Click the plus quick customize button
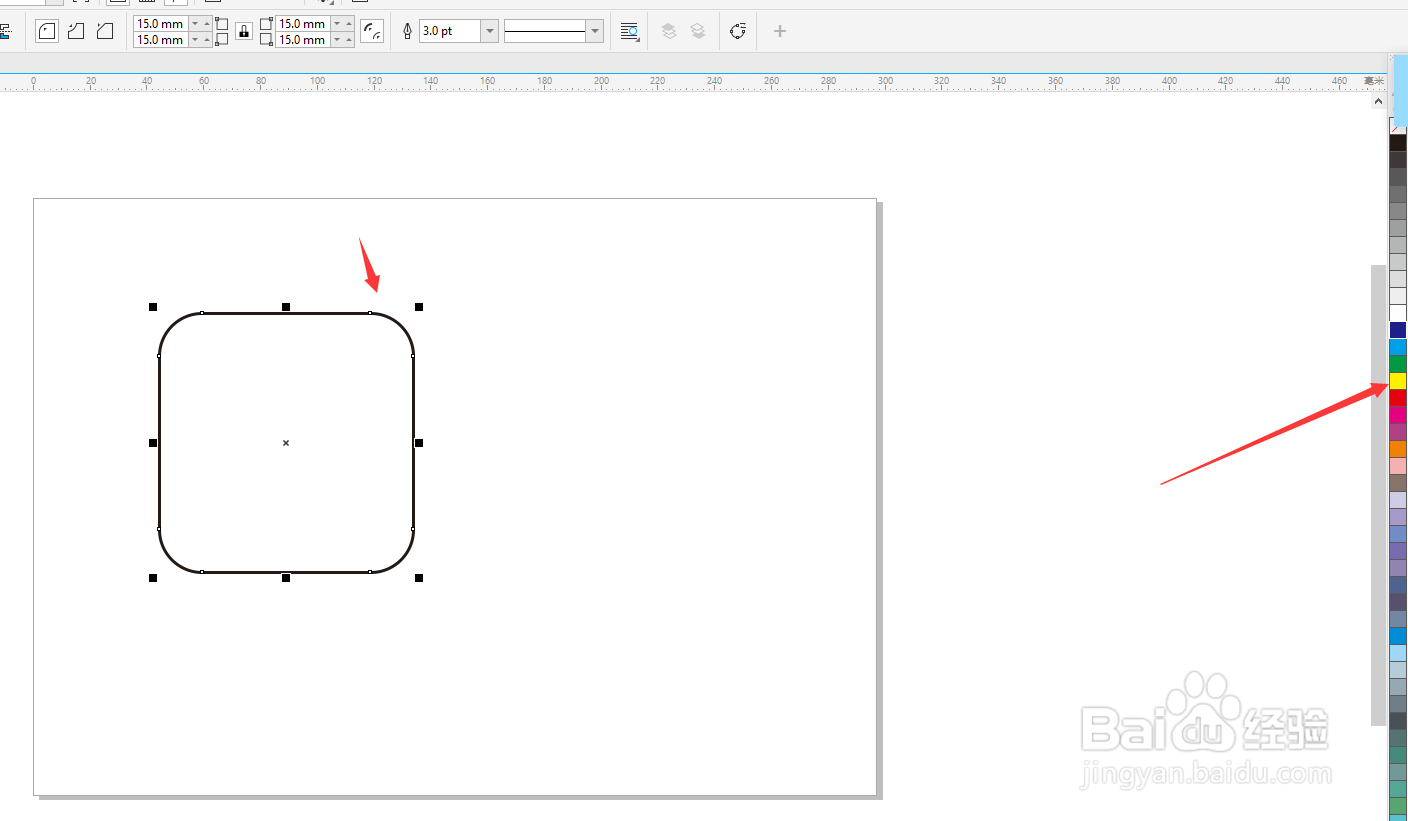The height and width of the screenshot is (821, 1408). pos(780,31)
